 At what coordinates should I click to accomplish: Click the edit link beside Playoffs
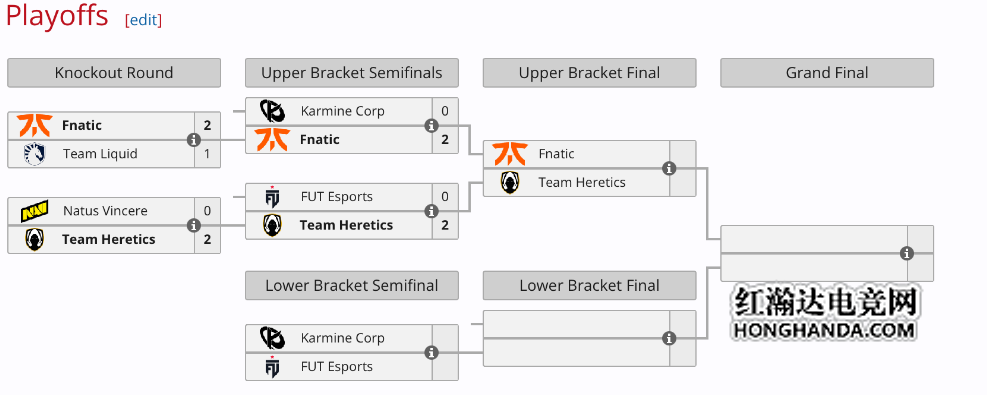[144, 20]
